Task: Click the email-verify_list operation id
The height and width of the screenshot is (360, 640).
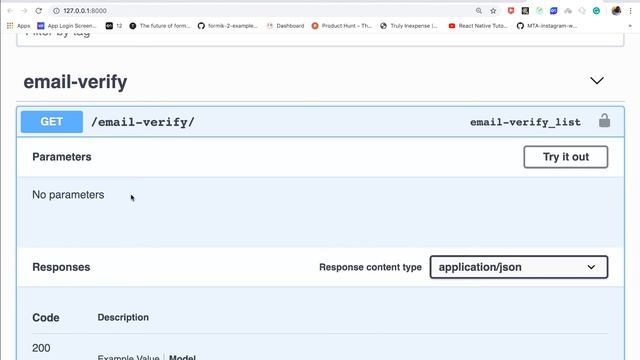Action: point(525,122)
